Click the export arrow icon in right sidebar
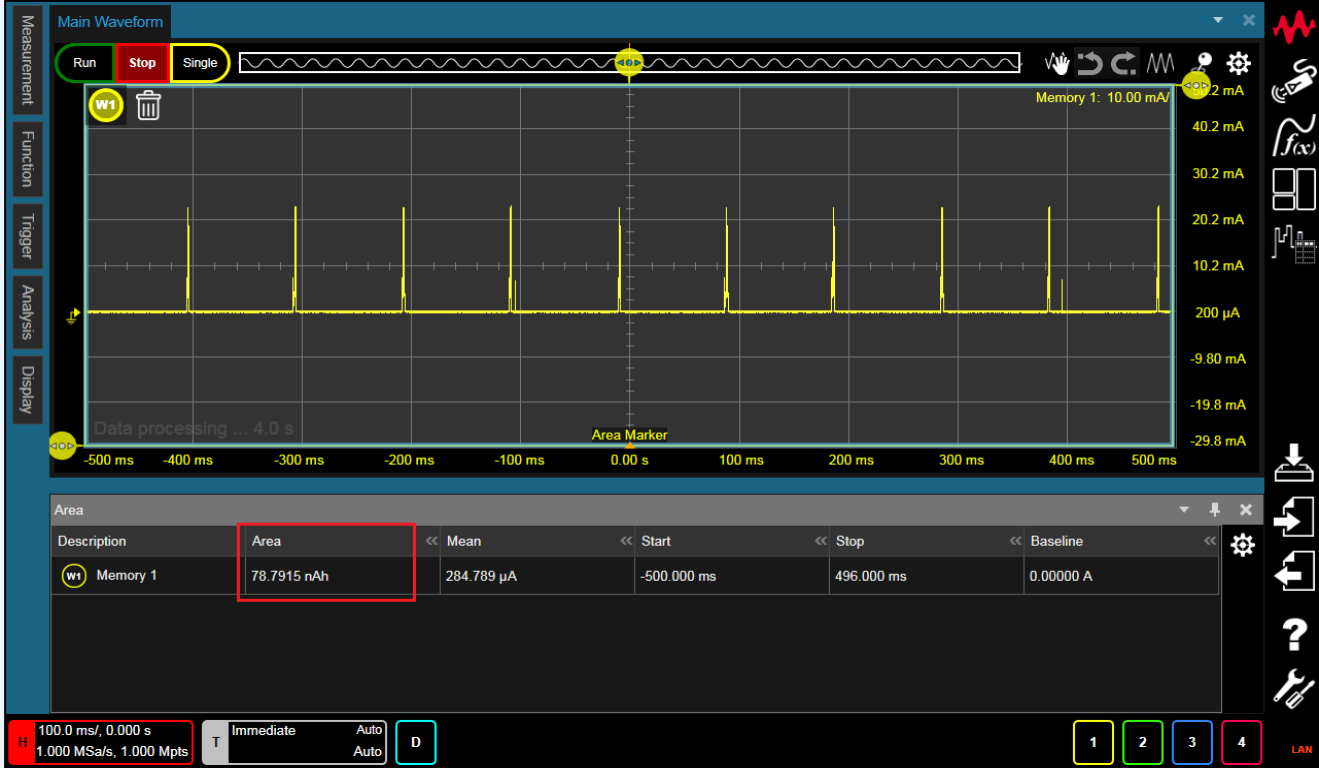 click(x=1294, y=571)
